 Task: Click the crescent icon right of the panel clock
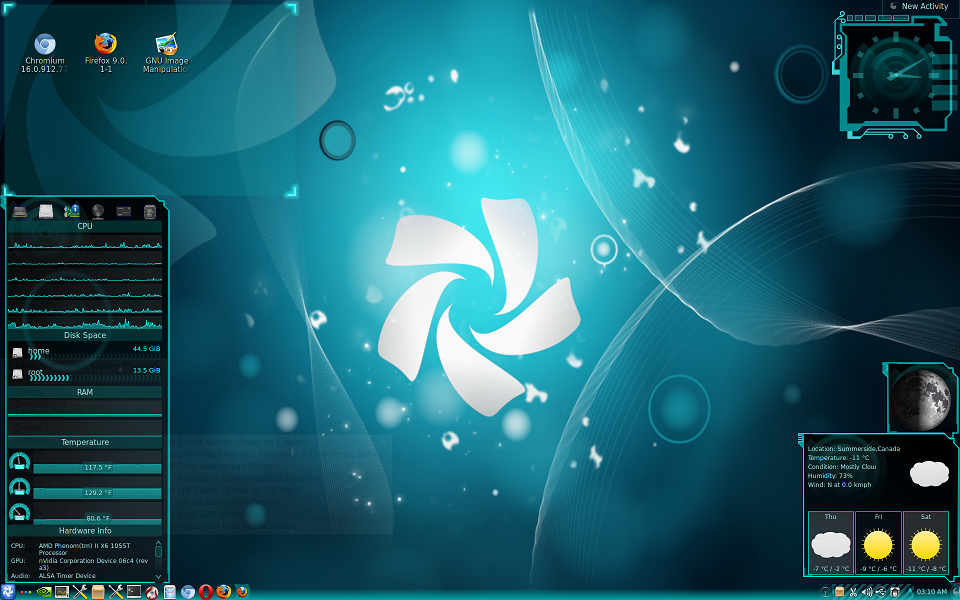[954, 591]
